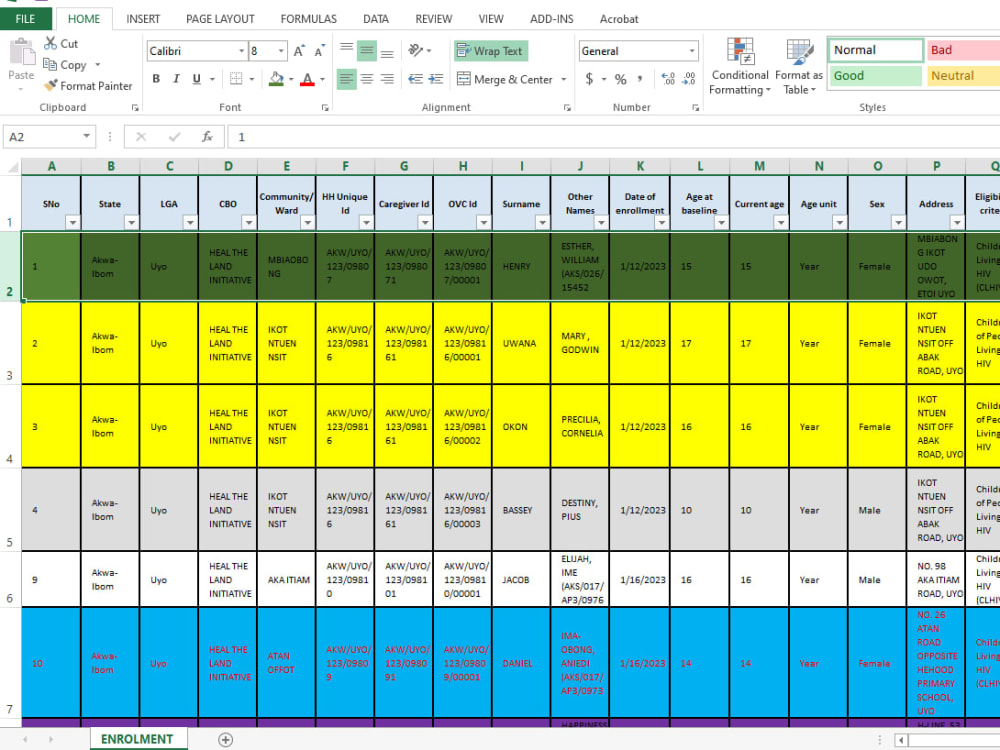Click cell with surname UWANA
The height and width of the screenshot is (750, 1000).
[521, 343]
